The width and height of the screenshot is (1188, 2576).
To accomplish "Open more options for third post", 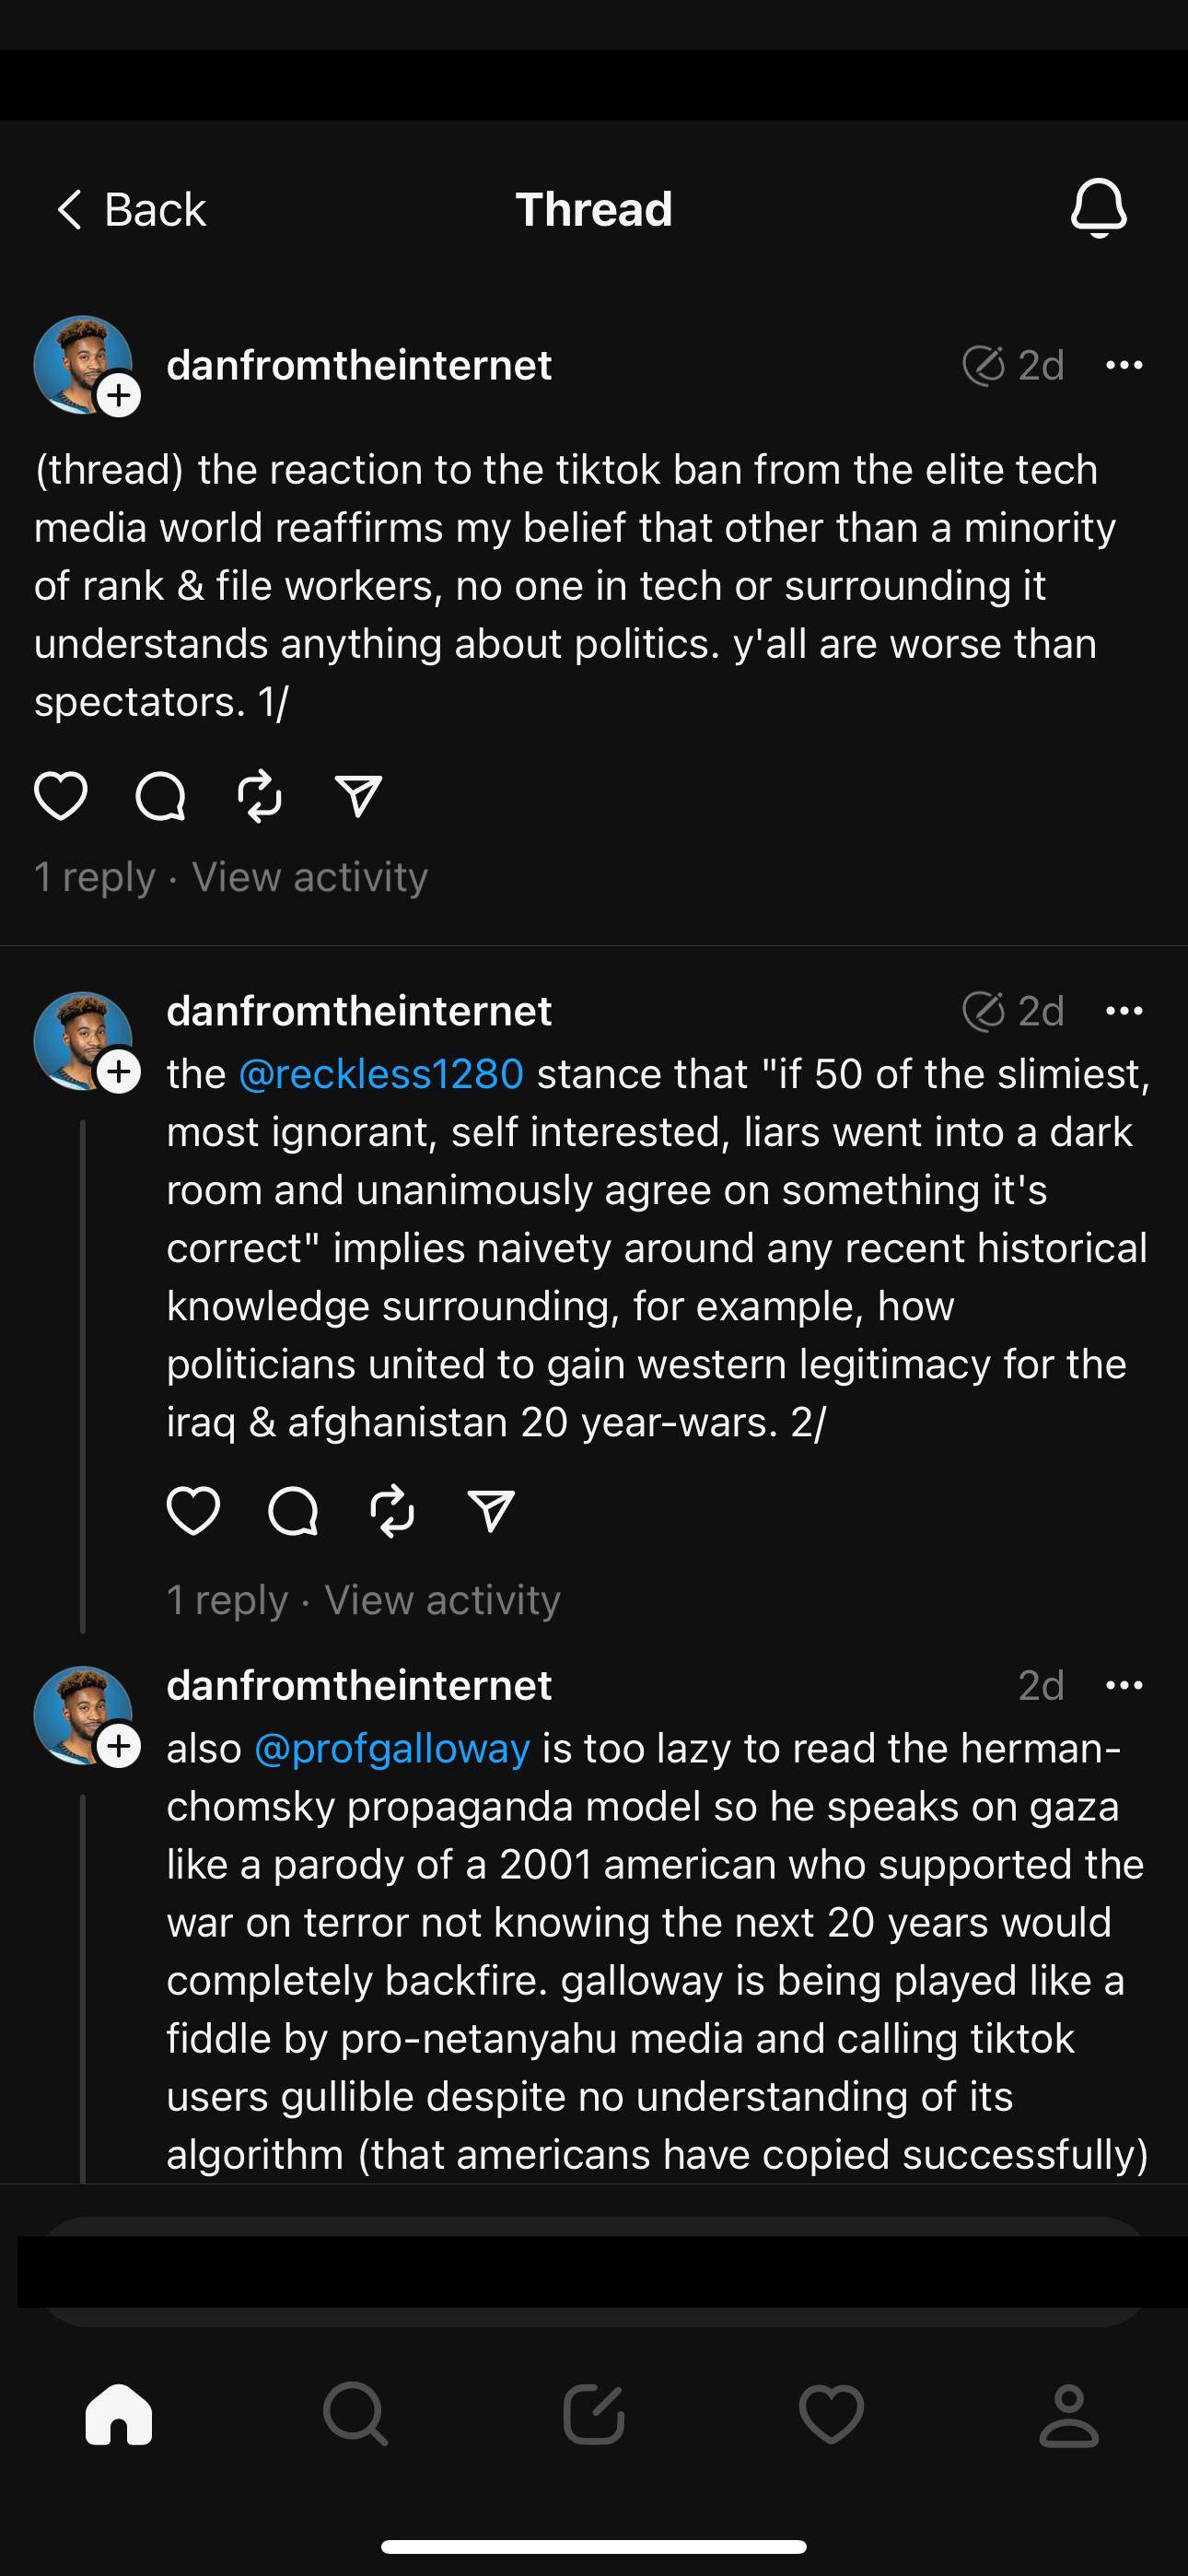I will tap(1124, 1685).
